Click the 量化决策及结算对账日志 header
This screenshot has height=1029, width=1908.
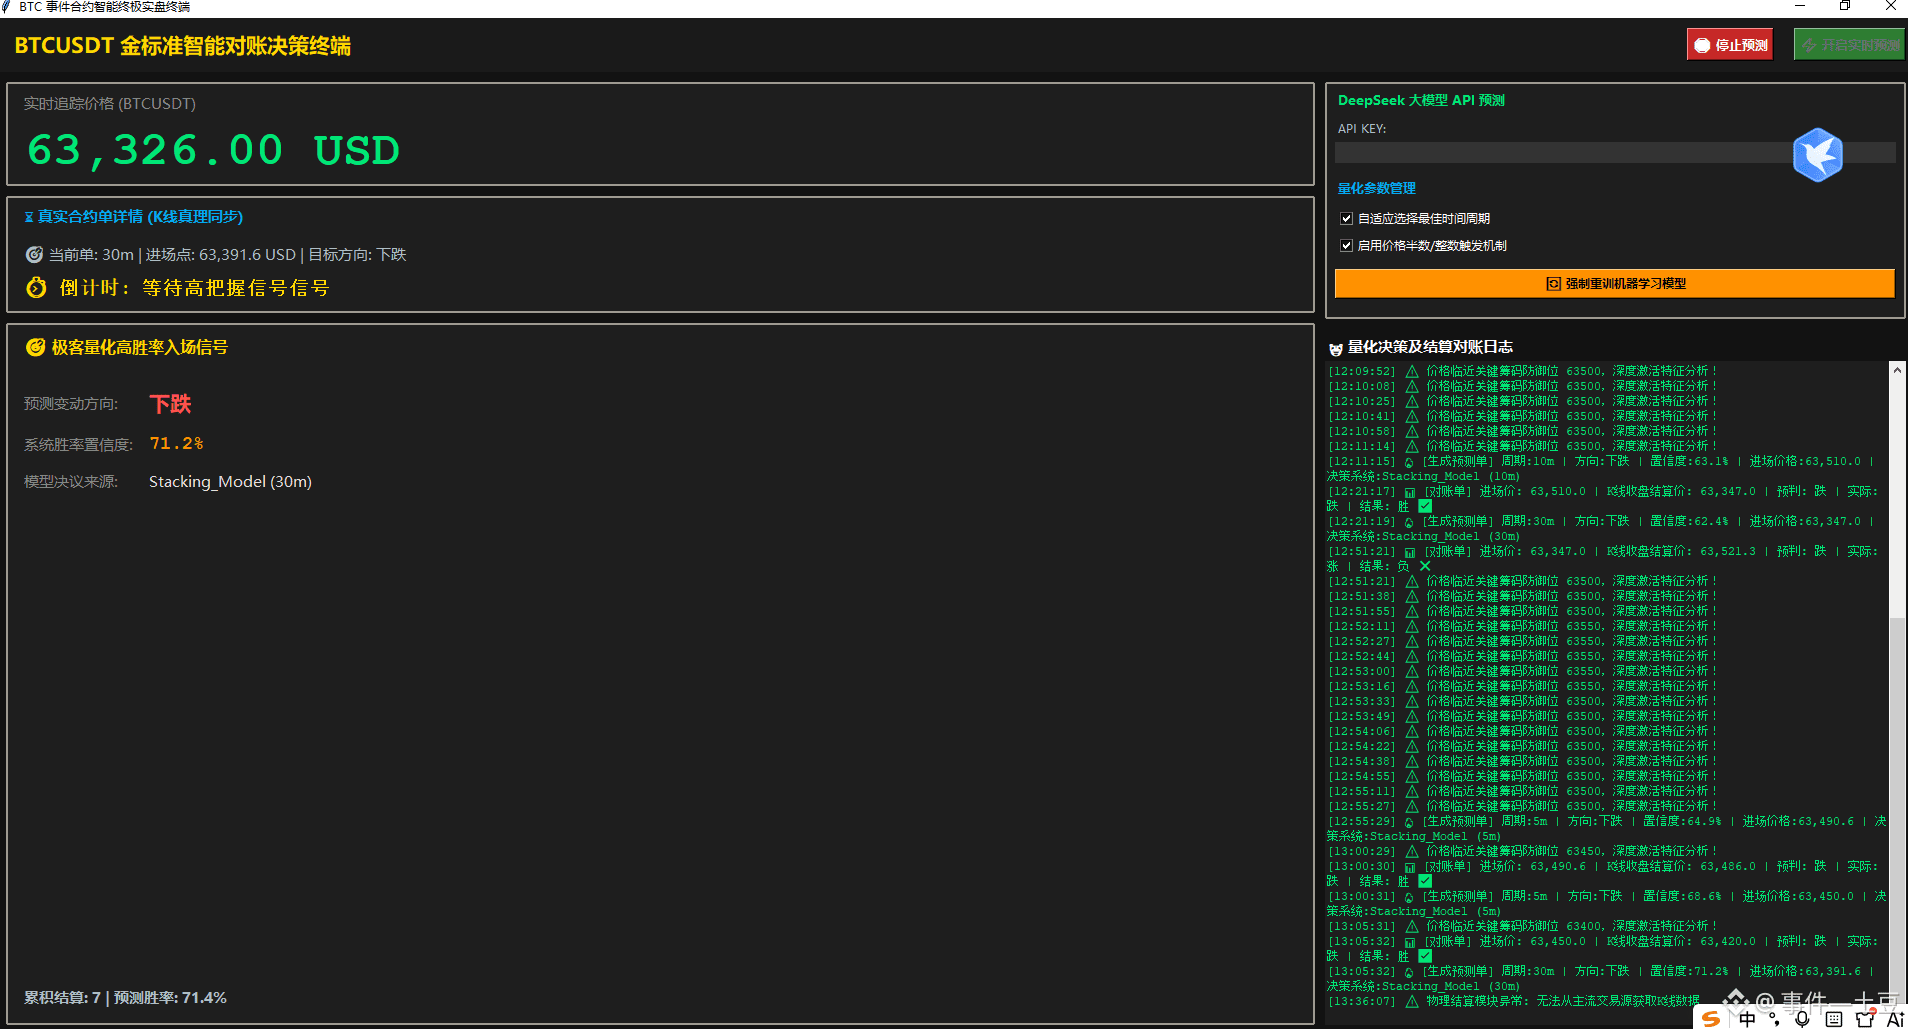(1430, 347)
